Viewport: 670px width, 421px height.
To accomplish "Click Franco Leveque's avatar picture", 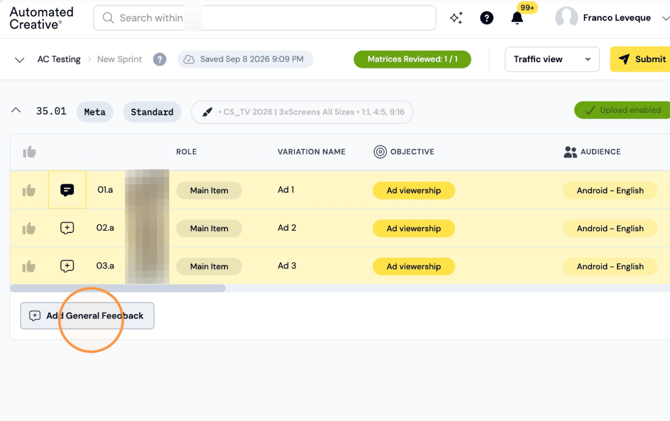I will tap(566, 18).
